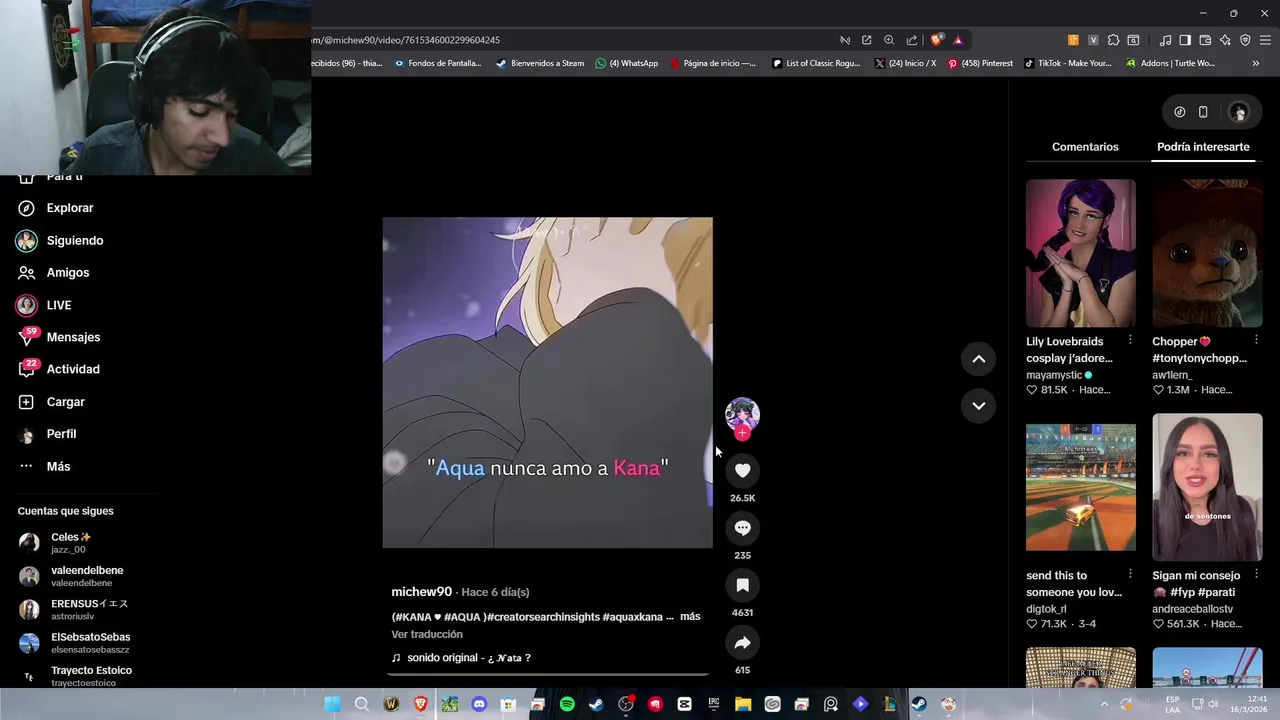
Task: Go to next video with the down arrow
Action: (x=978, y=405)
